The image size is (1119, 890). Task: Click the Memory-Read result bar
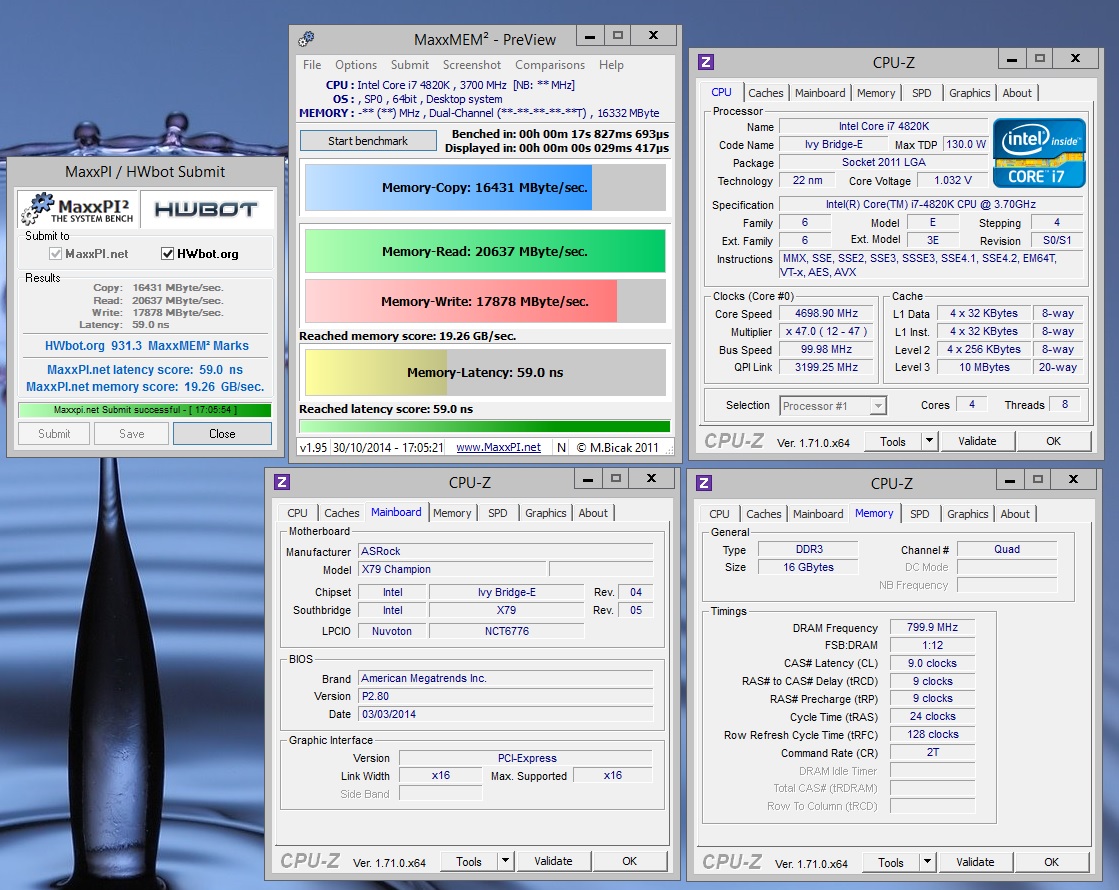(485, 251)
